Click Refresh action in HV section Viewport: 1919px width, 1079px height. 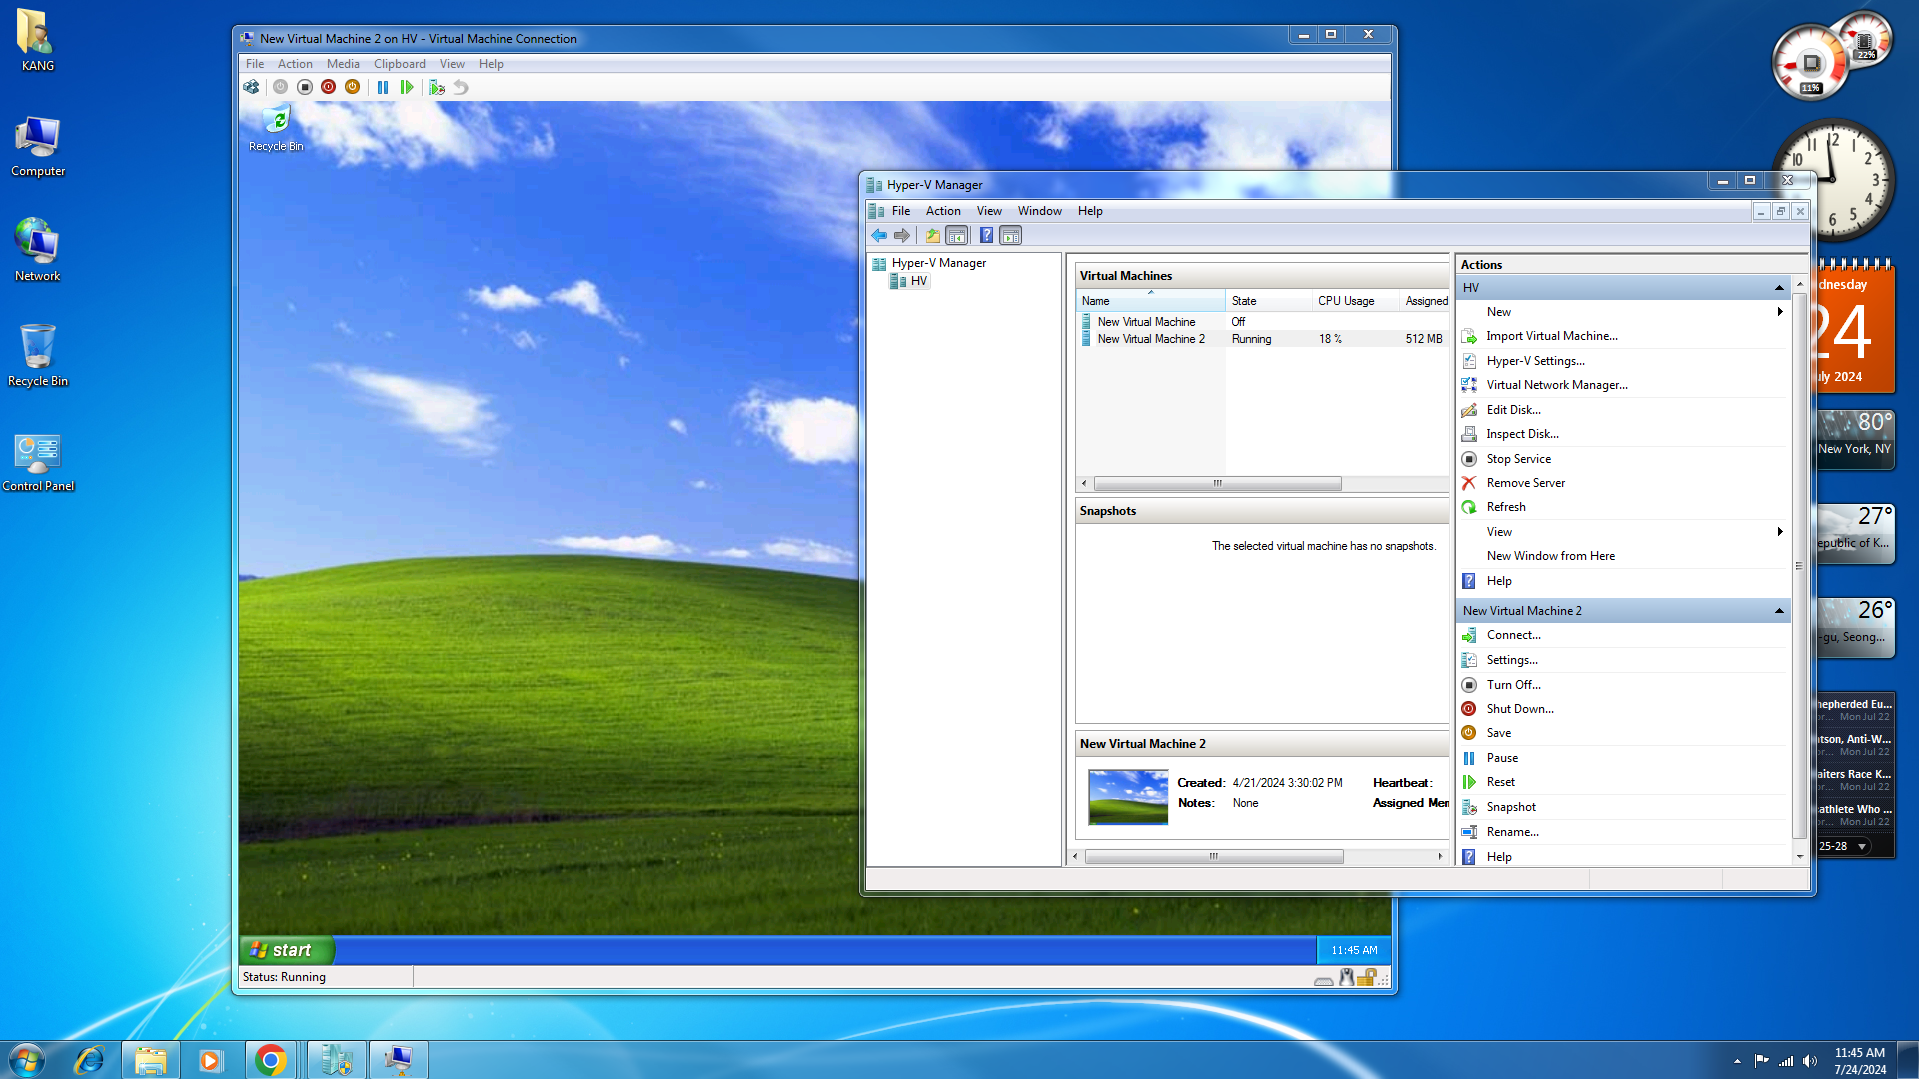[1505, 507]
